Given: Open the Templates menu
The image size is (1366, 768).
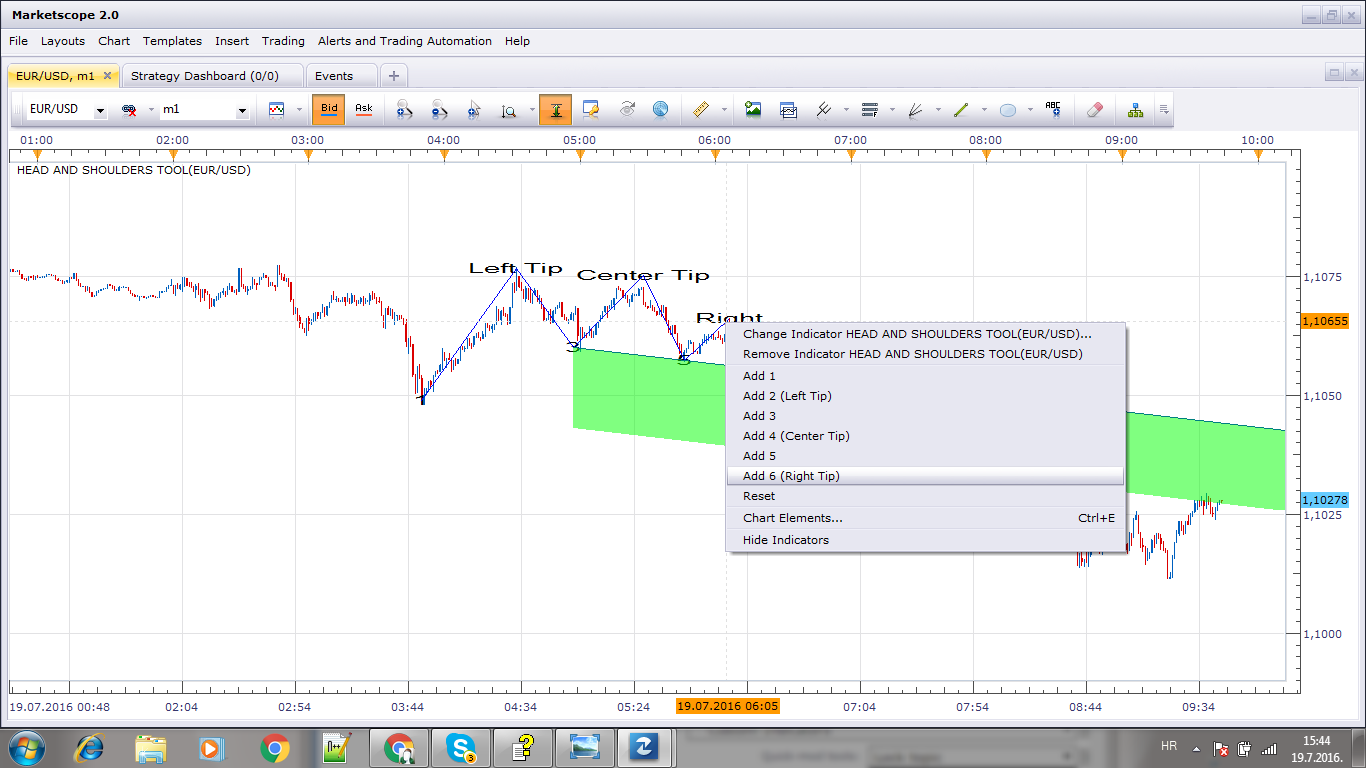Looking at the screenshot, I should pos(172,41).
